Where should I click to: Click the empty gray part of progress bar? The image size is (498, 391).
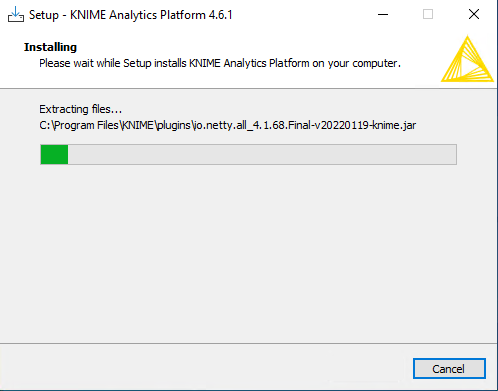point(262,154)
